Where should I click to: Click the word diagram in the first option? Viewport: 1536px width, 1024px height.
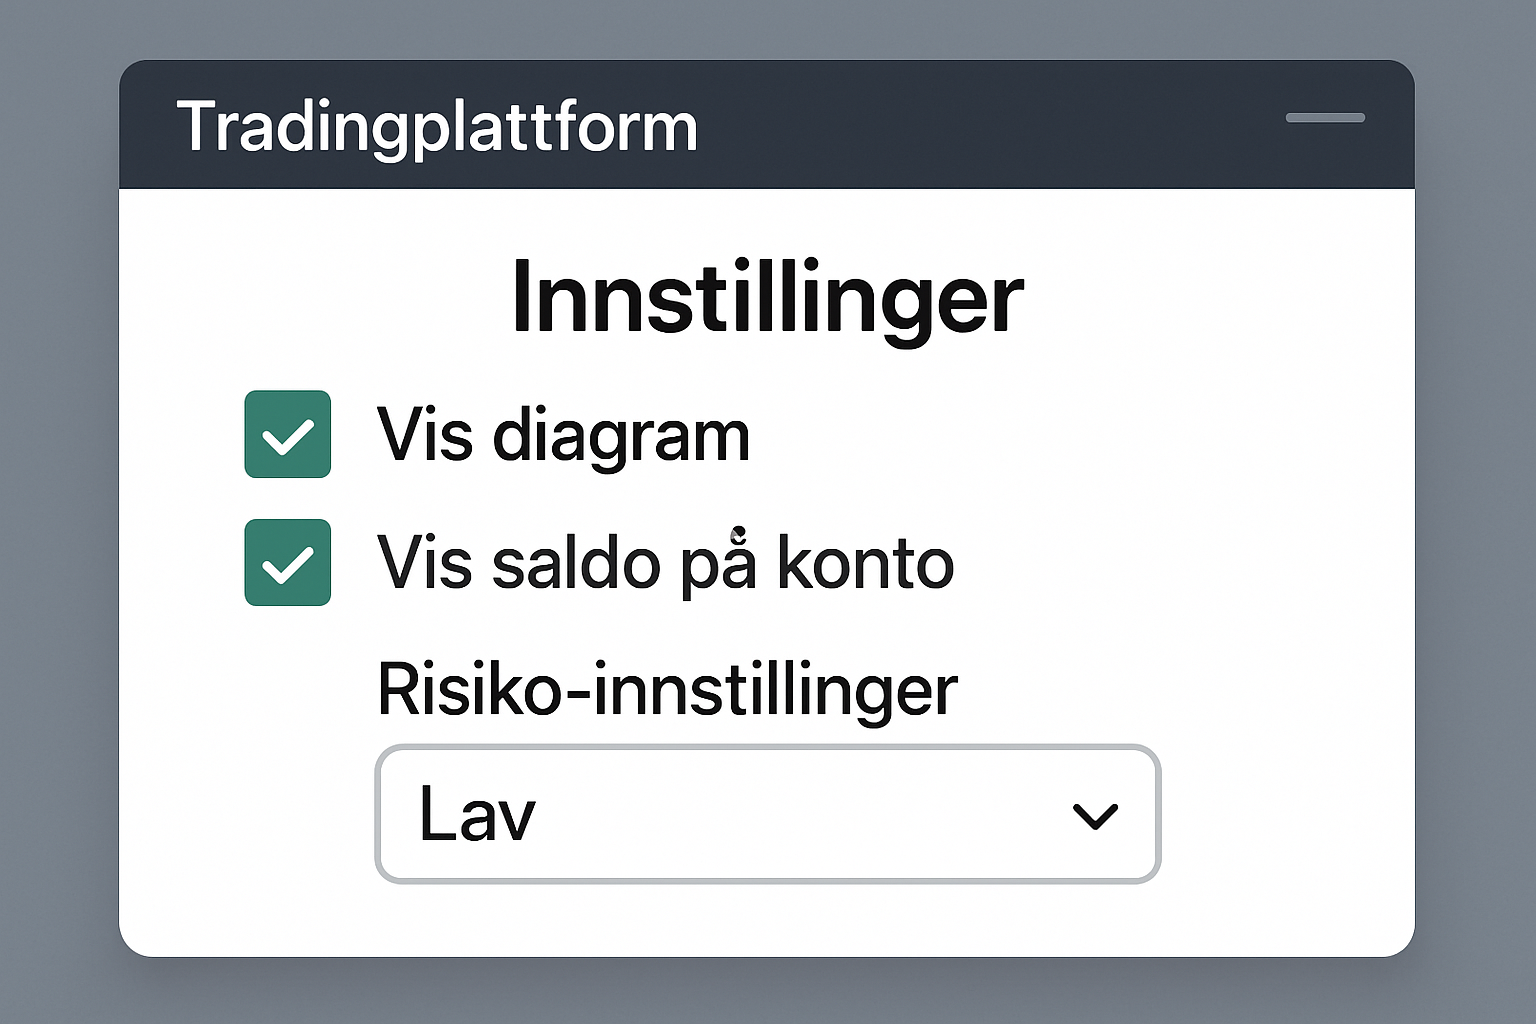pyautogui.click(x=621, y=438)
